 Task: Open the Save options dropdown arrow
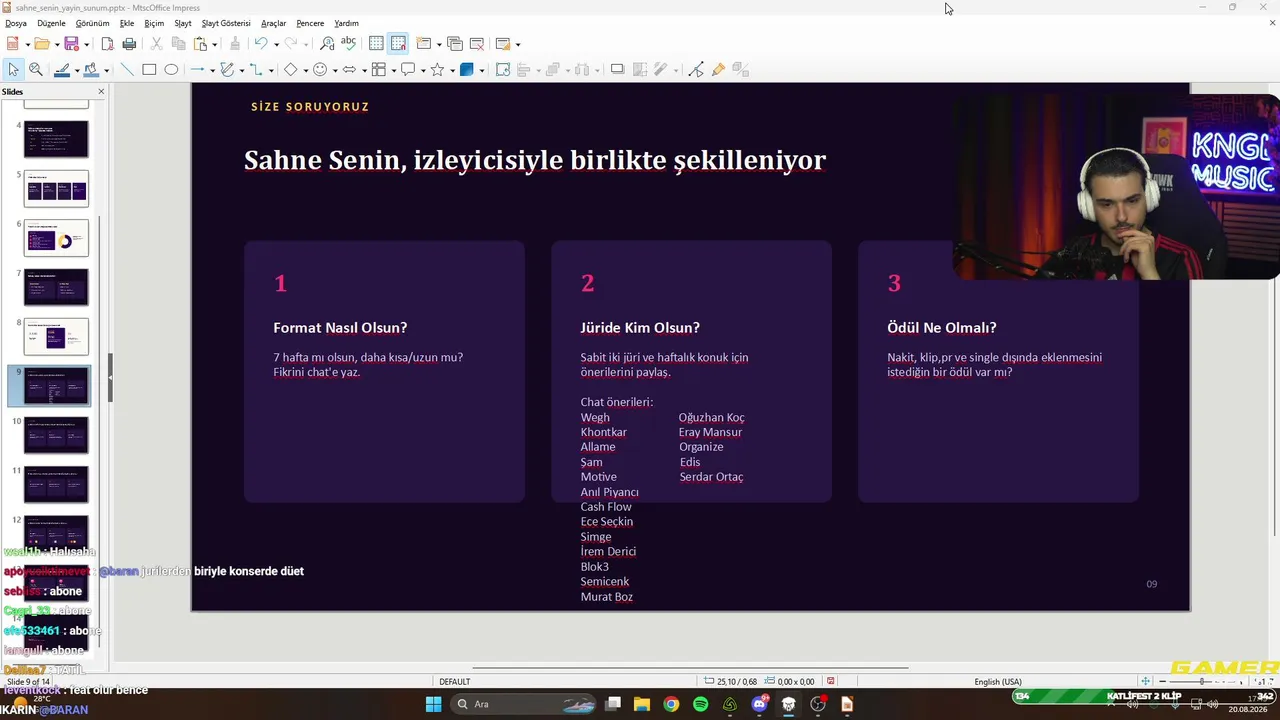coord(86,44)
